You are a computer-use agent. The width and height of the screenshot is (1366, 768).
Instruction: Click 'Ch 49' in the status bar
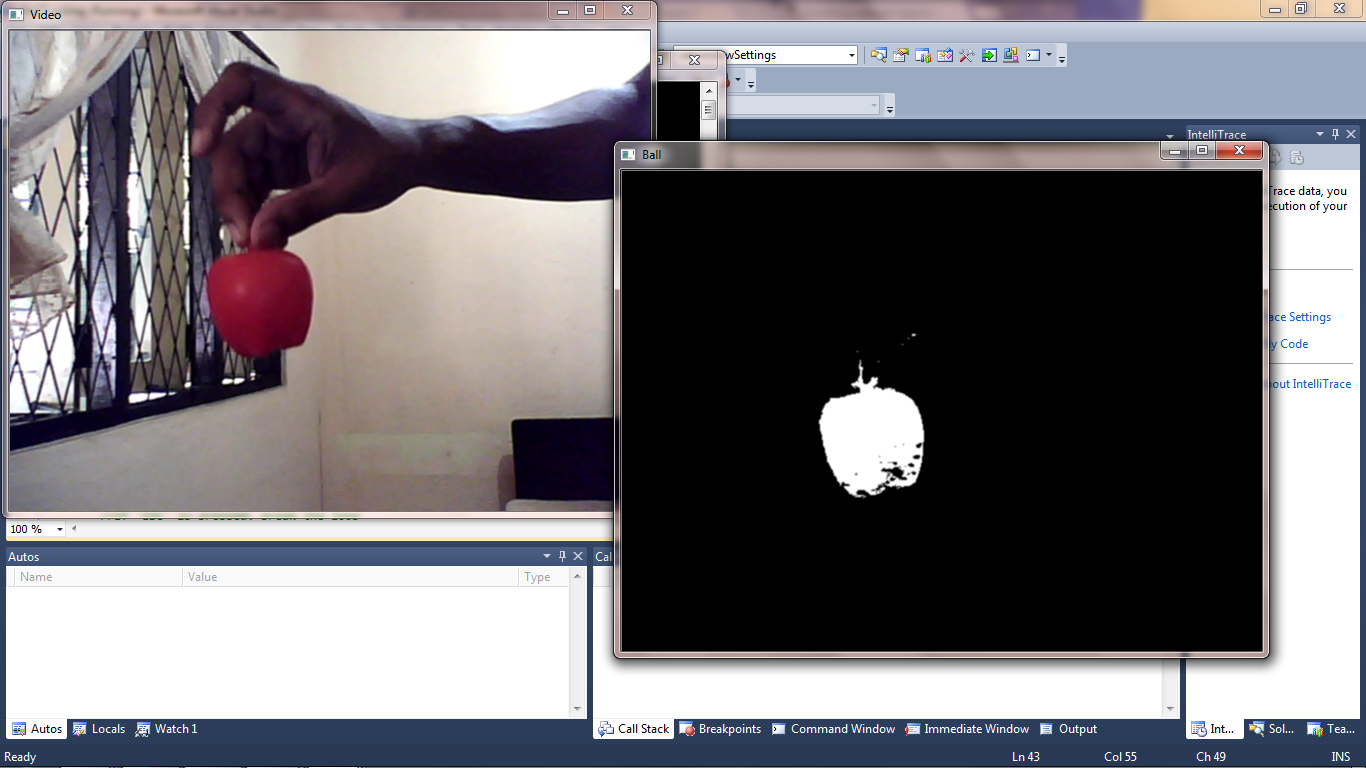[x=1211, y=757]
